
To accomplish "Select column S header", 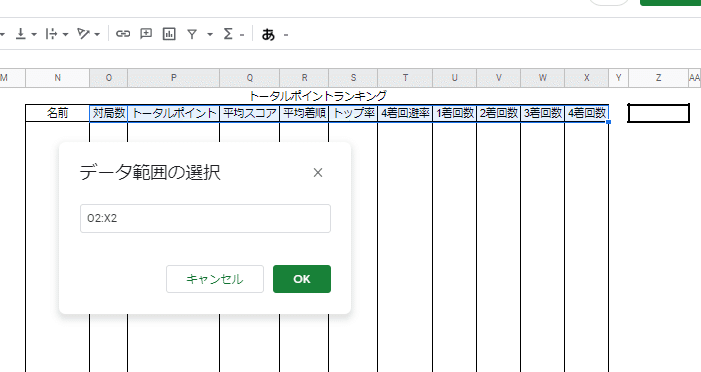I will tap(353, 78).
